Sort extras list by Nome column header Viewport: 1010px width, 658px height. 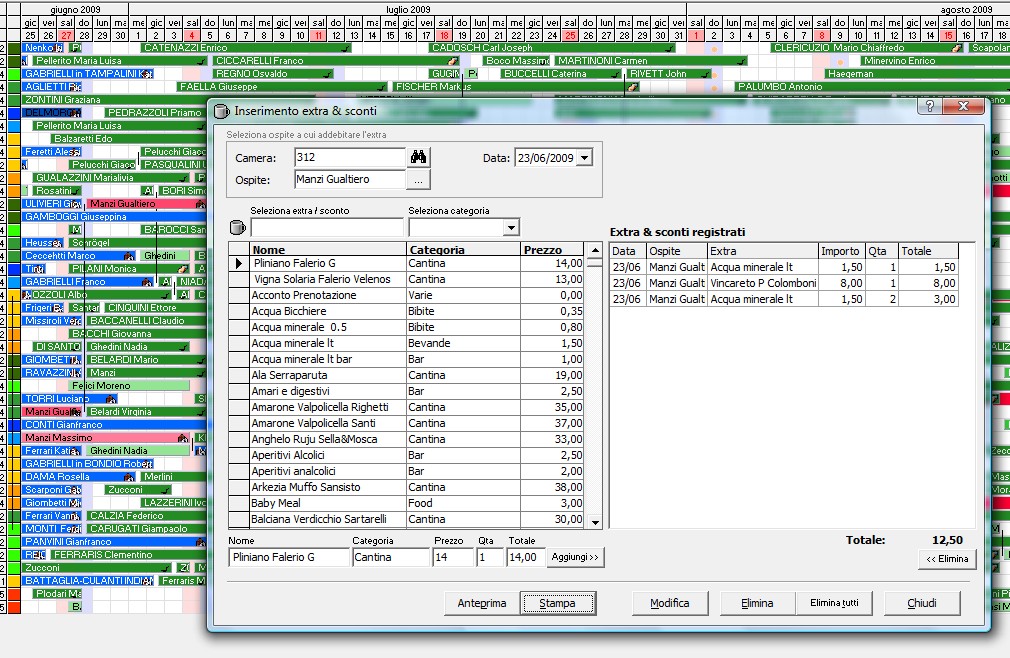(328, 250)
